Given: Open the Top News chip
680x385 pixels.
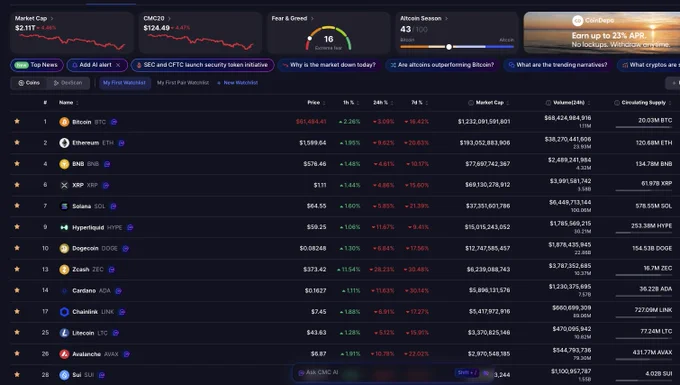Looking at the screenshot, I should [37, 65].
